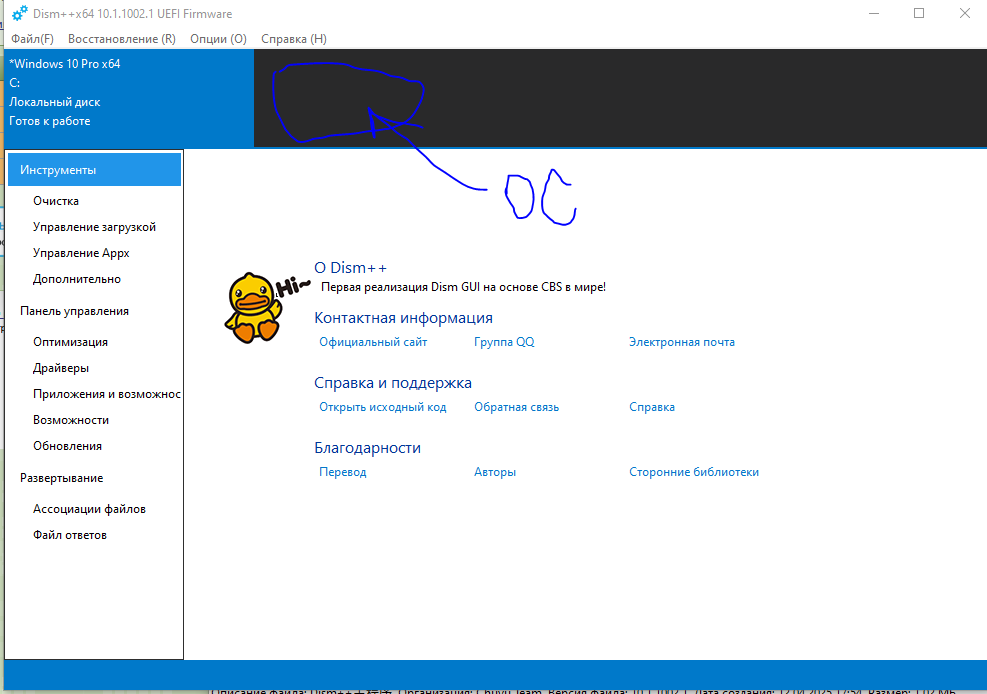Open the Справка (H) menu
Image resolution: width=987 pixels, height=694 pixels.
point(294,39)
